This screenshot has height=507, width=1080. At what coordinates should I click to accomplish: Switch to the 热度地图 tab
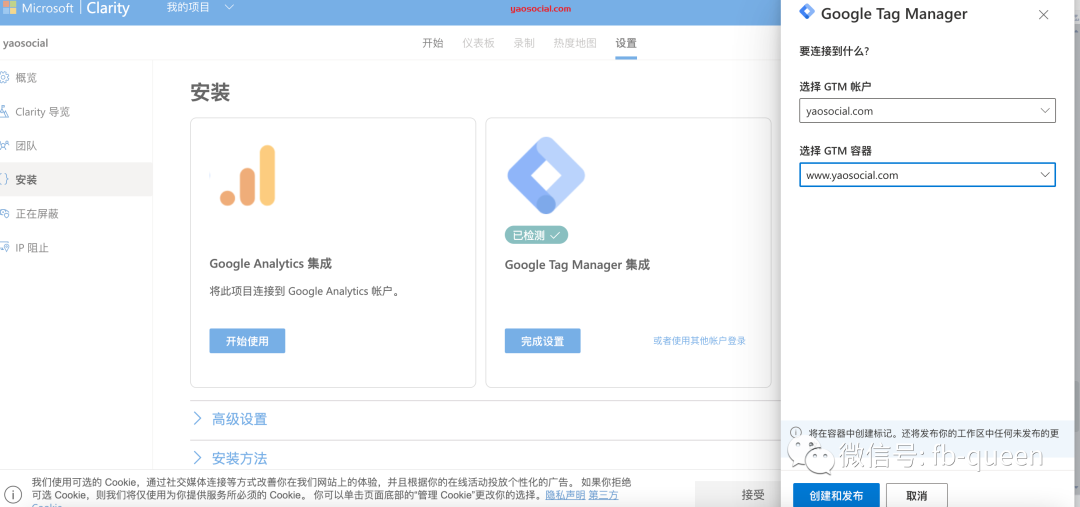point(574,43)
